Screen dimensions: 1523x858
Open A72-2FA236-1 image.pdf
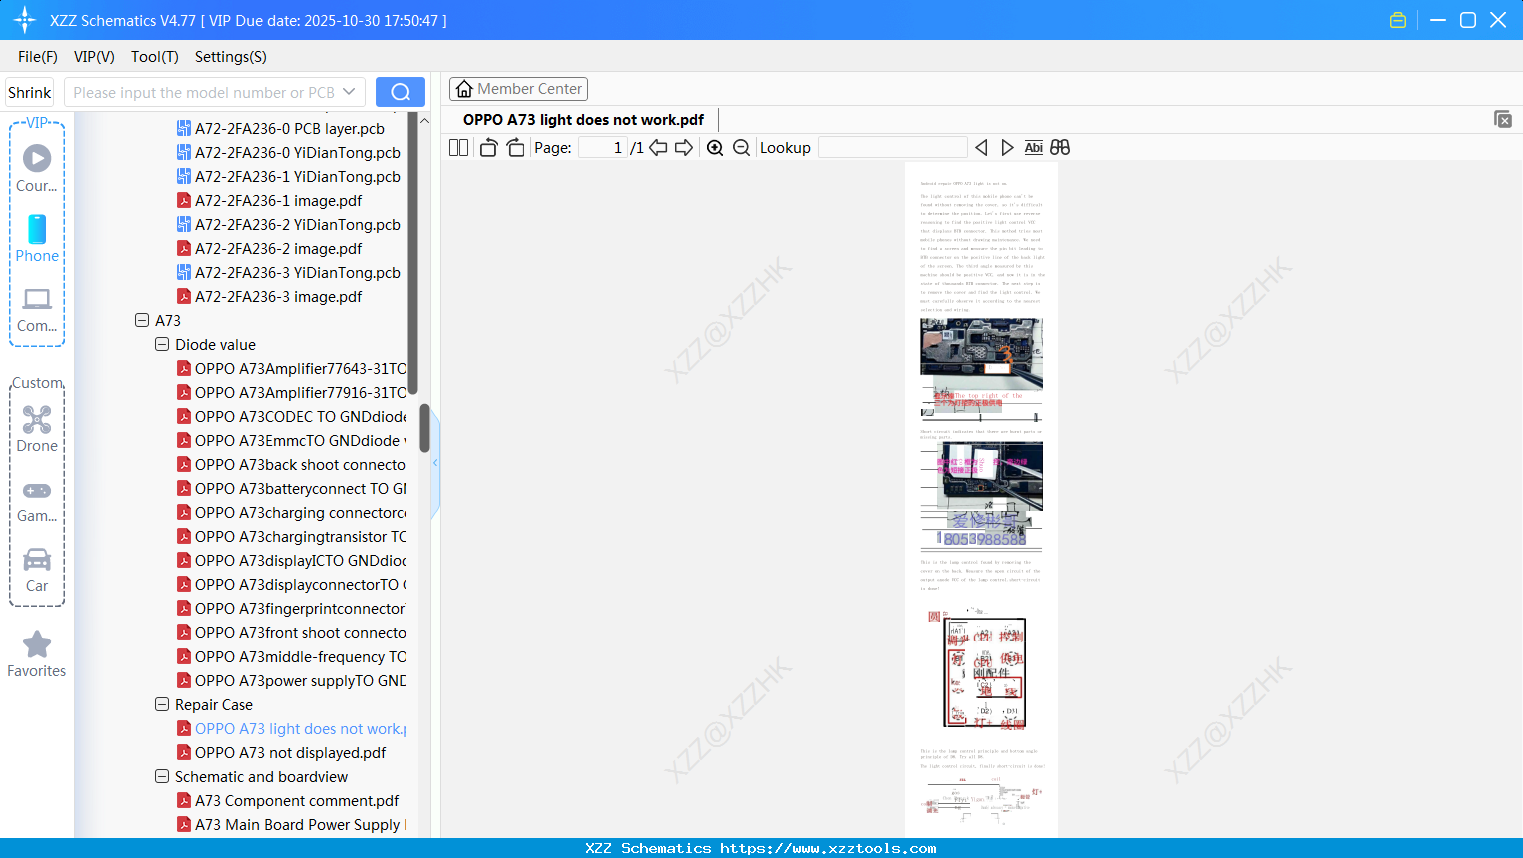pyautogui.click(x=270, y=200)
